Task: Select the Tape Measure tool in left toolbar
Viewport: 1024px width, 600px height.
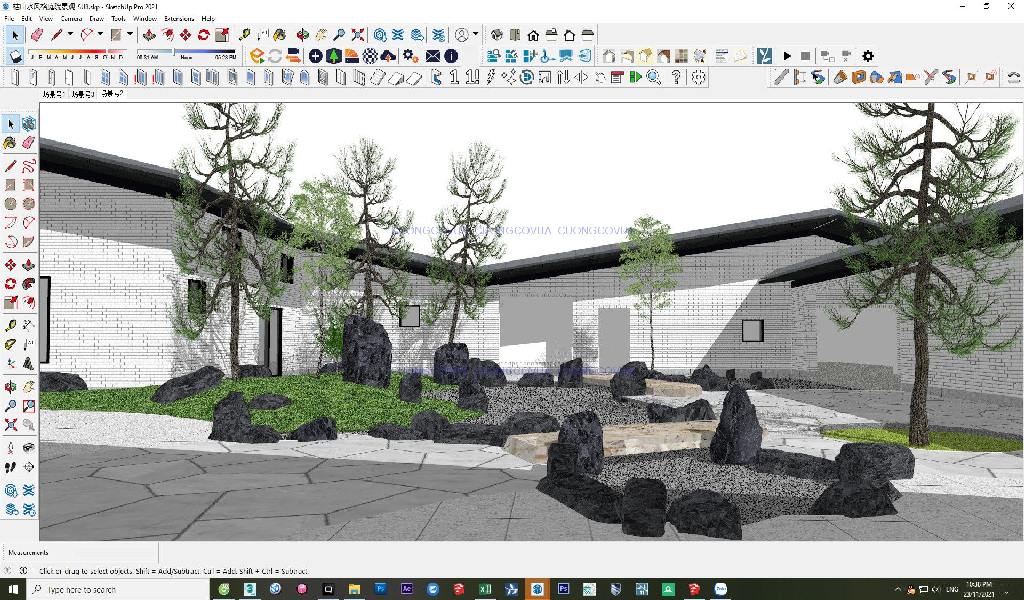Action: (10, 326)
